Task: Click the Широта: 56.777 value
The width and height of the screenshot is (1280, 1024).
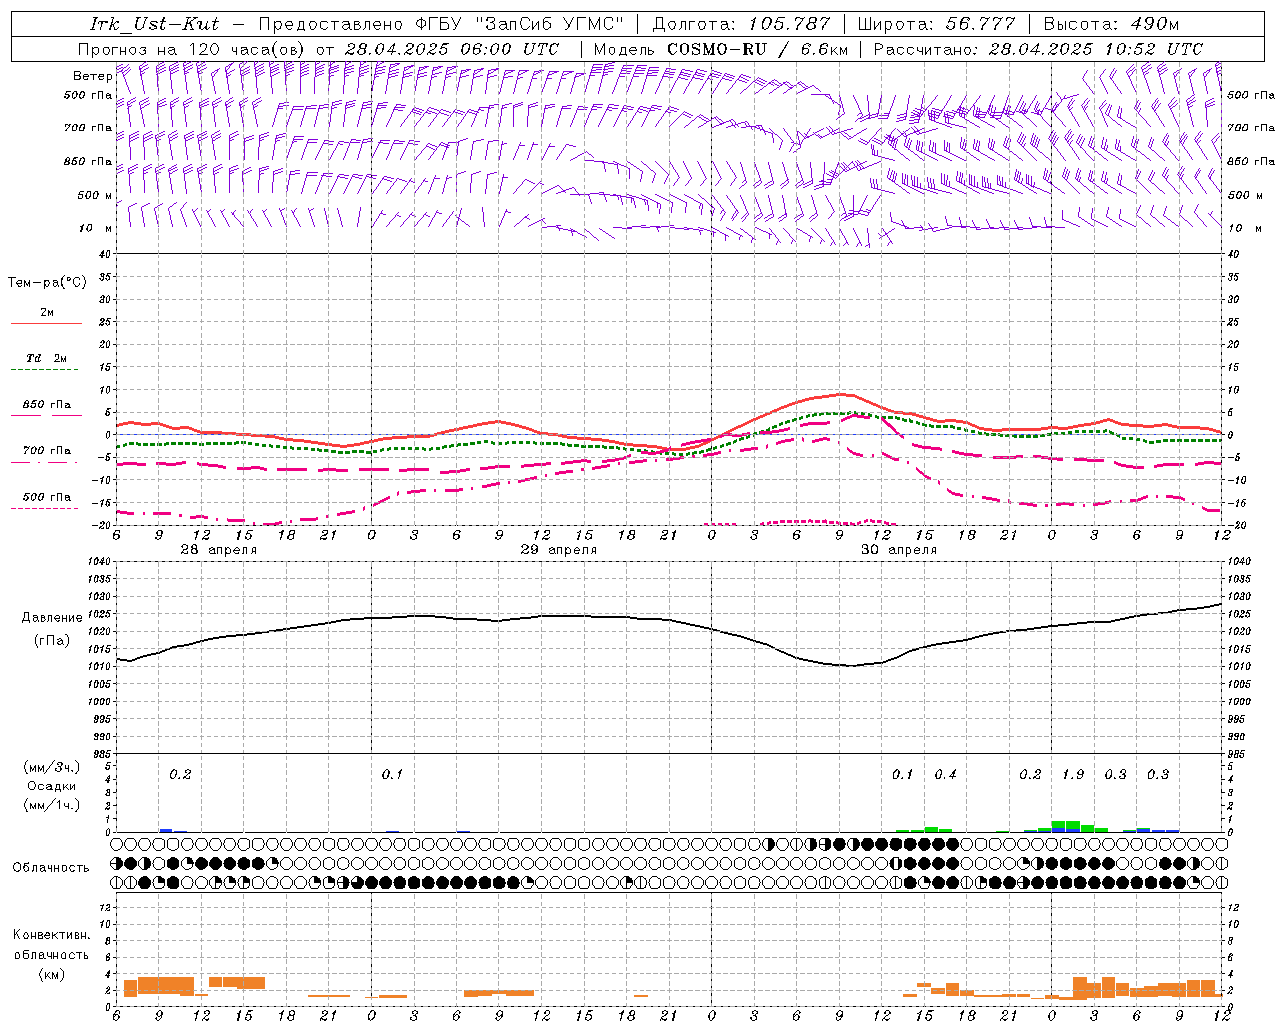Action: 936,24
